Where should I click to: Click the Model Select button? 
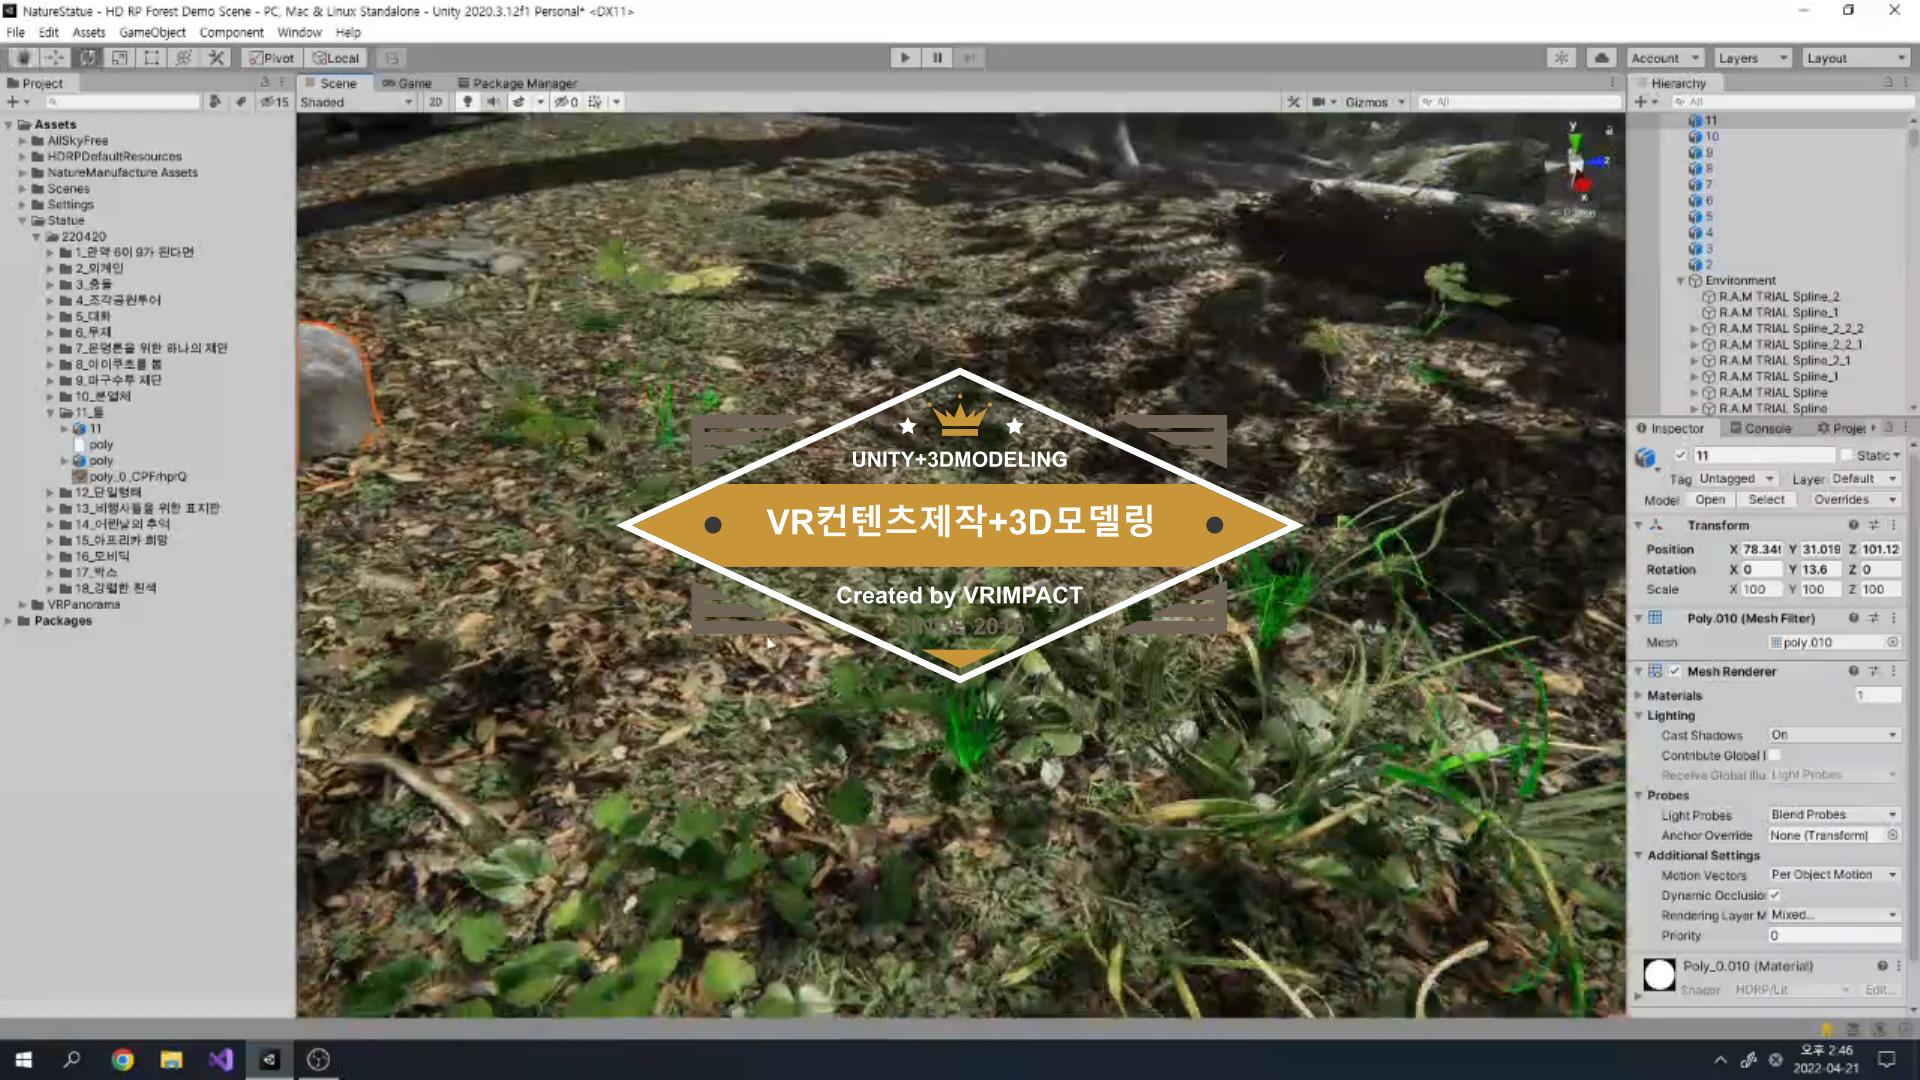pyautogui.click(x=1766, y=500)
